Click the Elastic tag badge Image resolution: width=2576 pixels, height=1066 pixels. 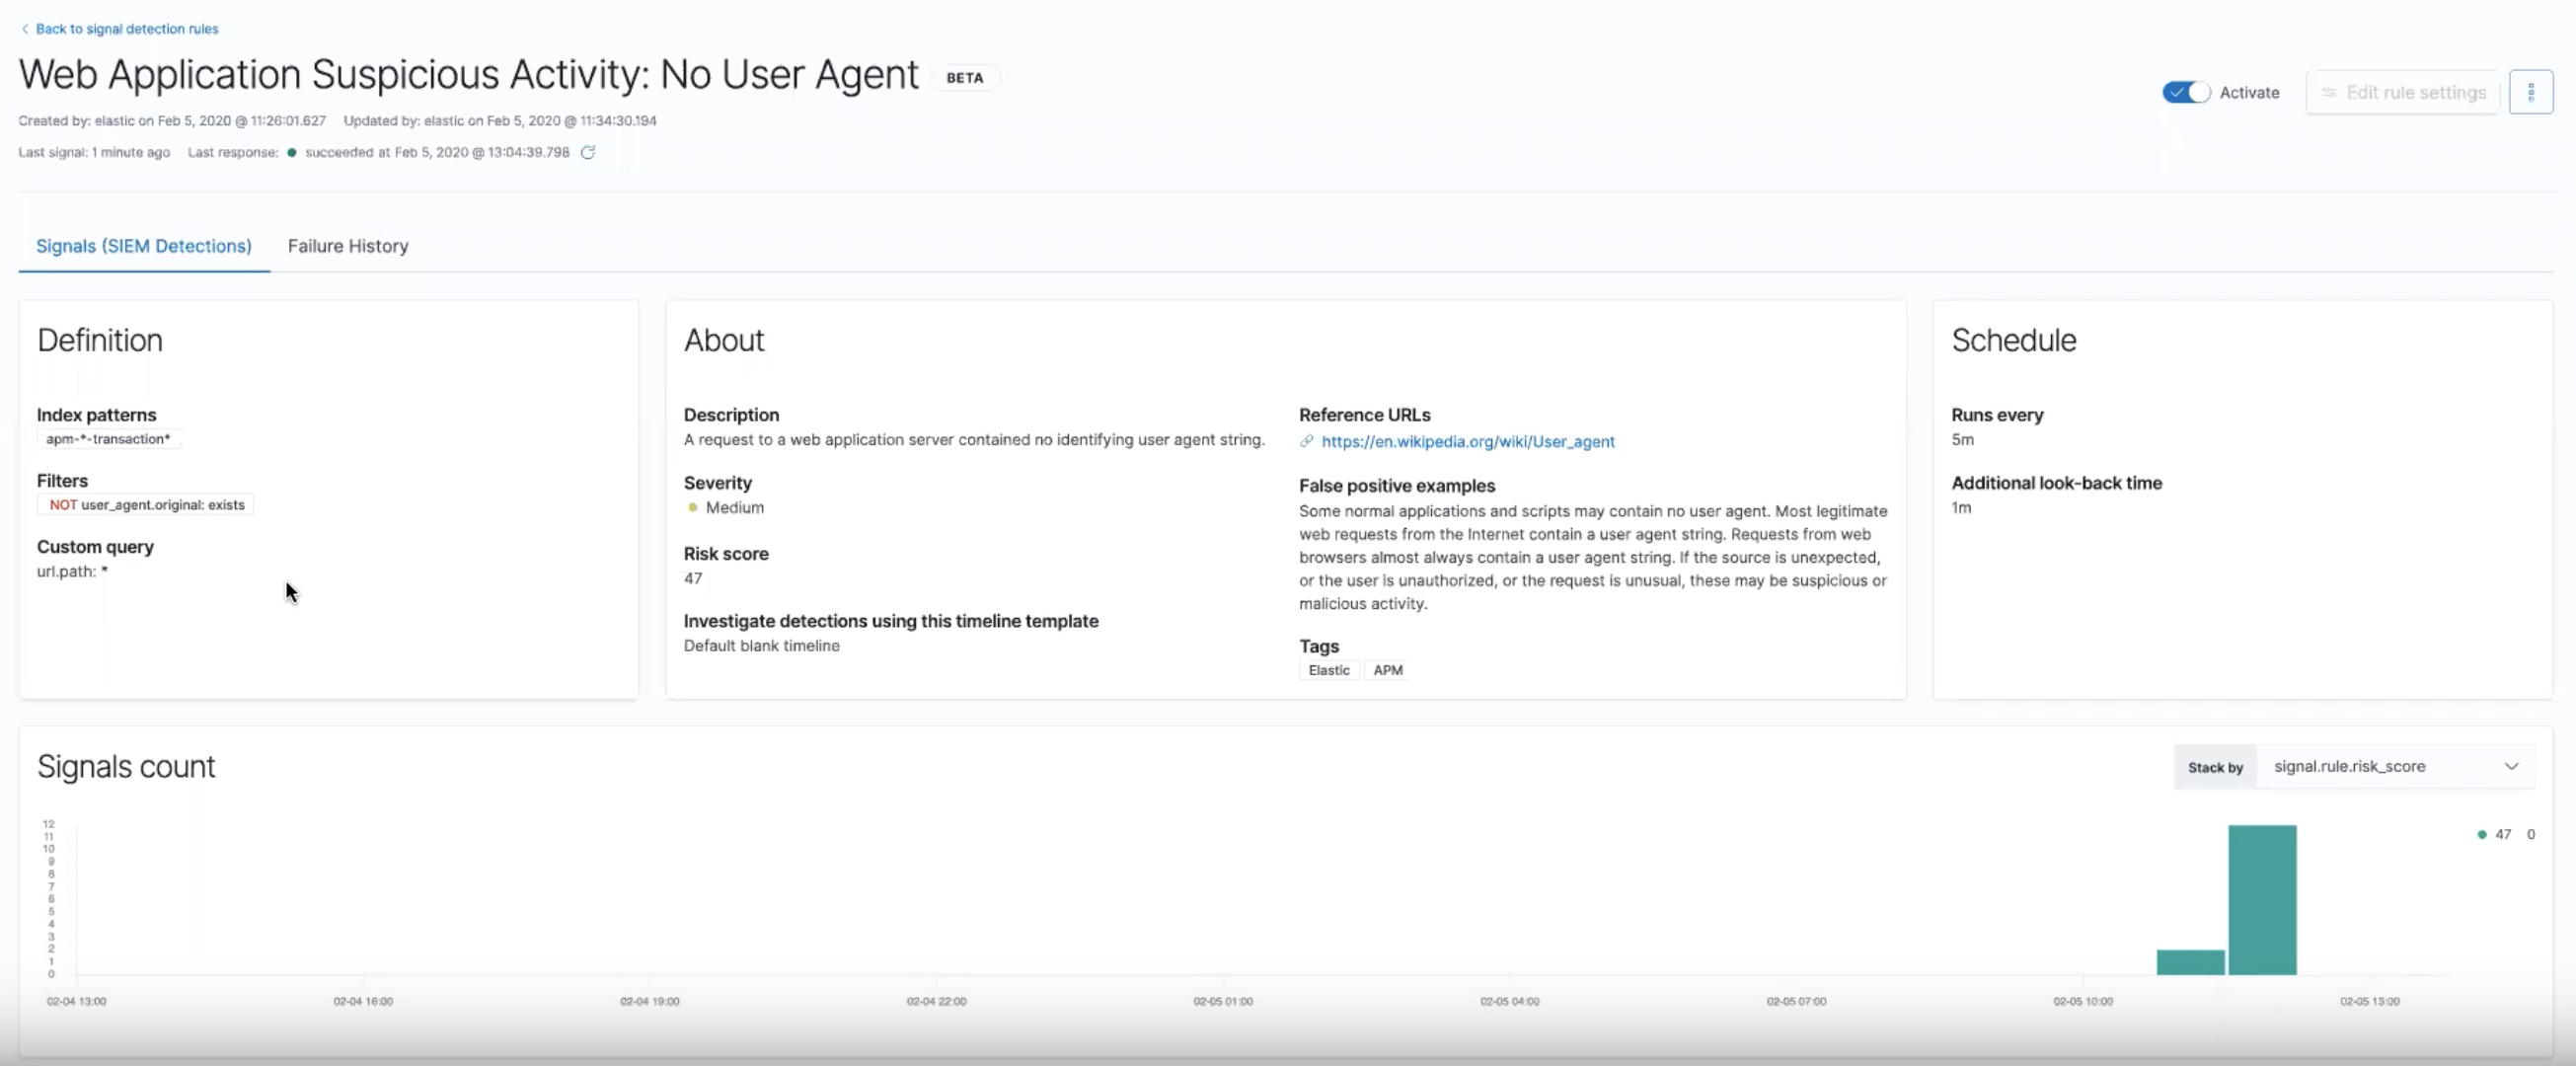[x=1328, y=670]
